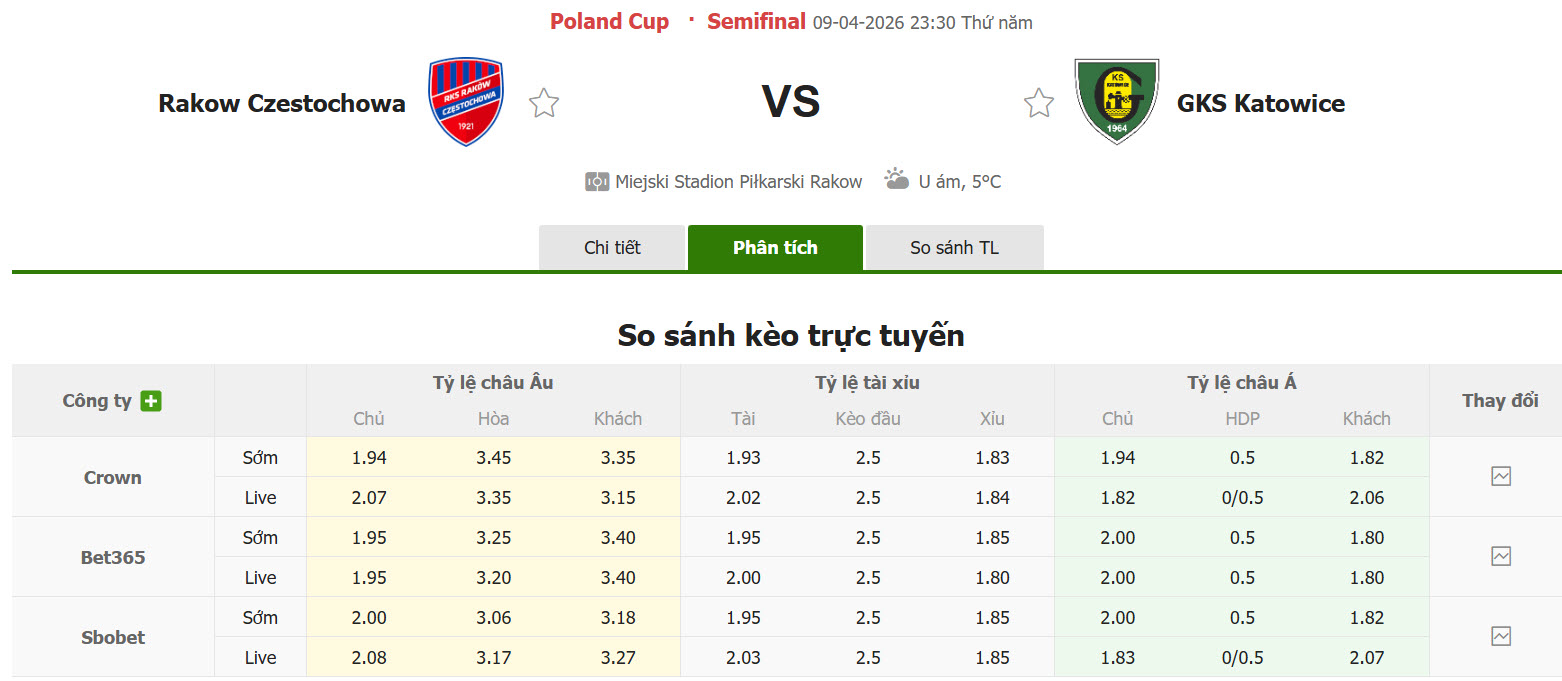Click the Rakow Czestochowa club crest logo
This screenshot has height=681, width=1562.
tap(464, 100)
